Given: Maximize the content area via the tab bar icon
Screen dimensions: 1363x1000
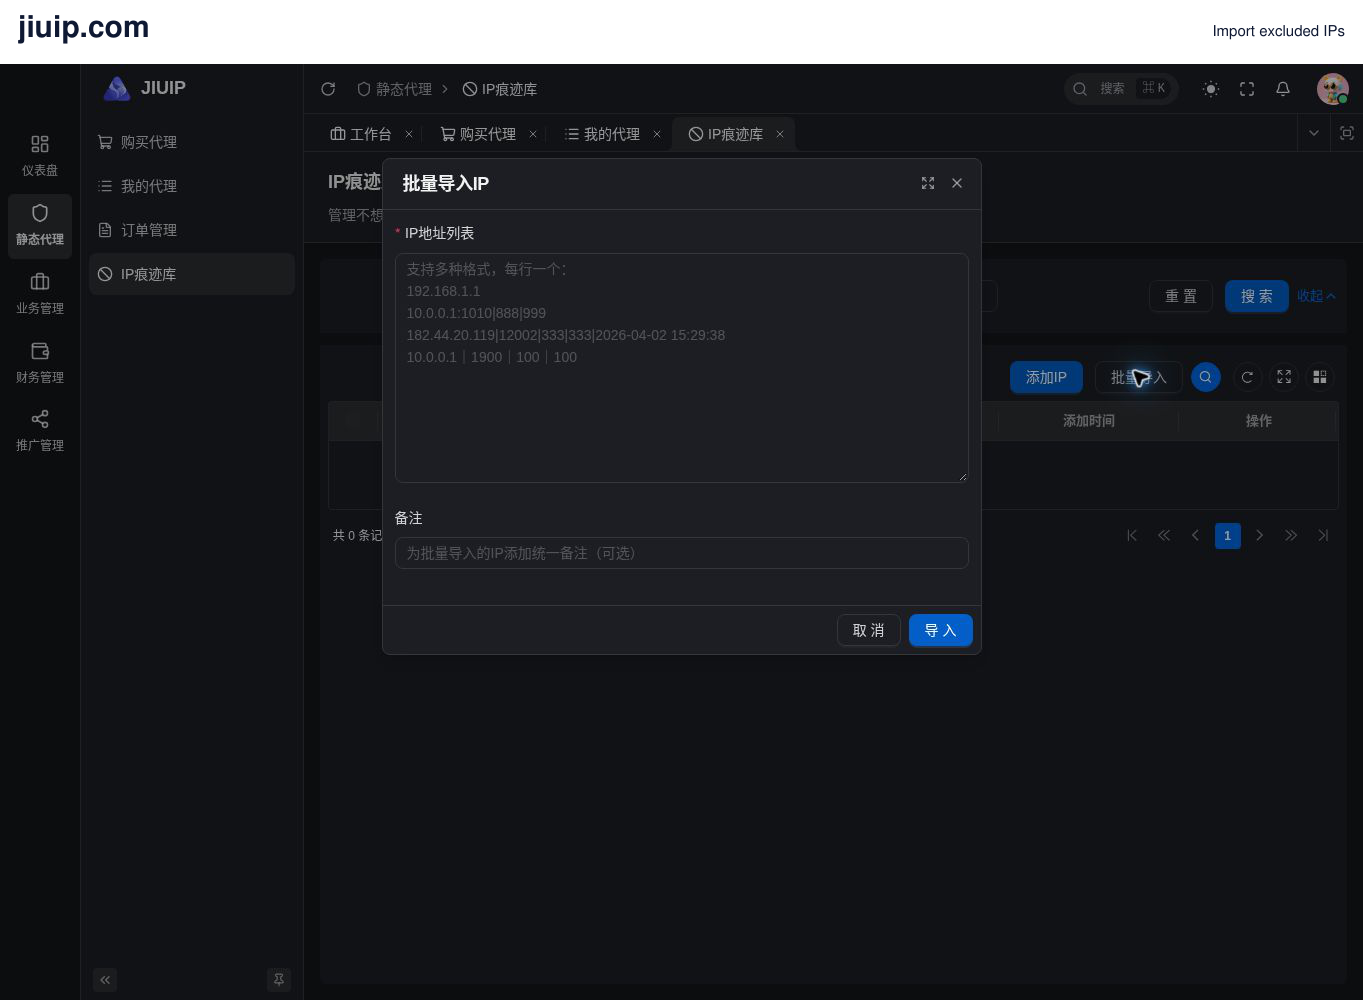Looking at the screenshot, I should pos(1347,133).
